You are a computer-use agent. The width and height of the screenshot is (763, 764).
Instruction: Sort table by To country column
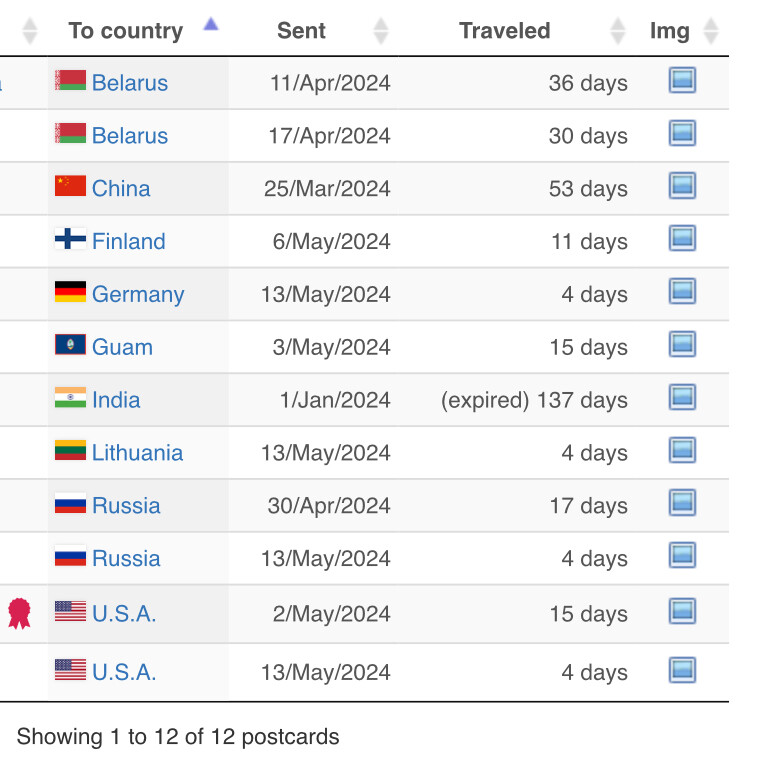click(126, 31)
